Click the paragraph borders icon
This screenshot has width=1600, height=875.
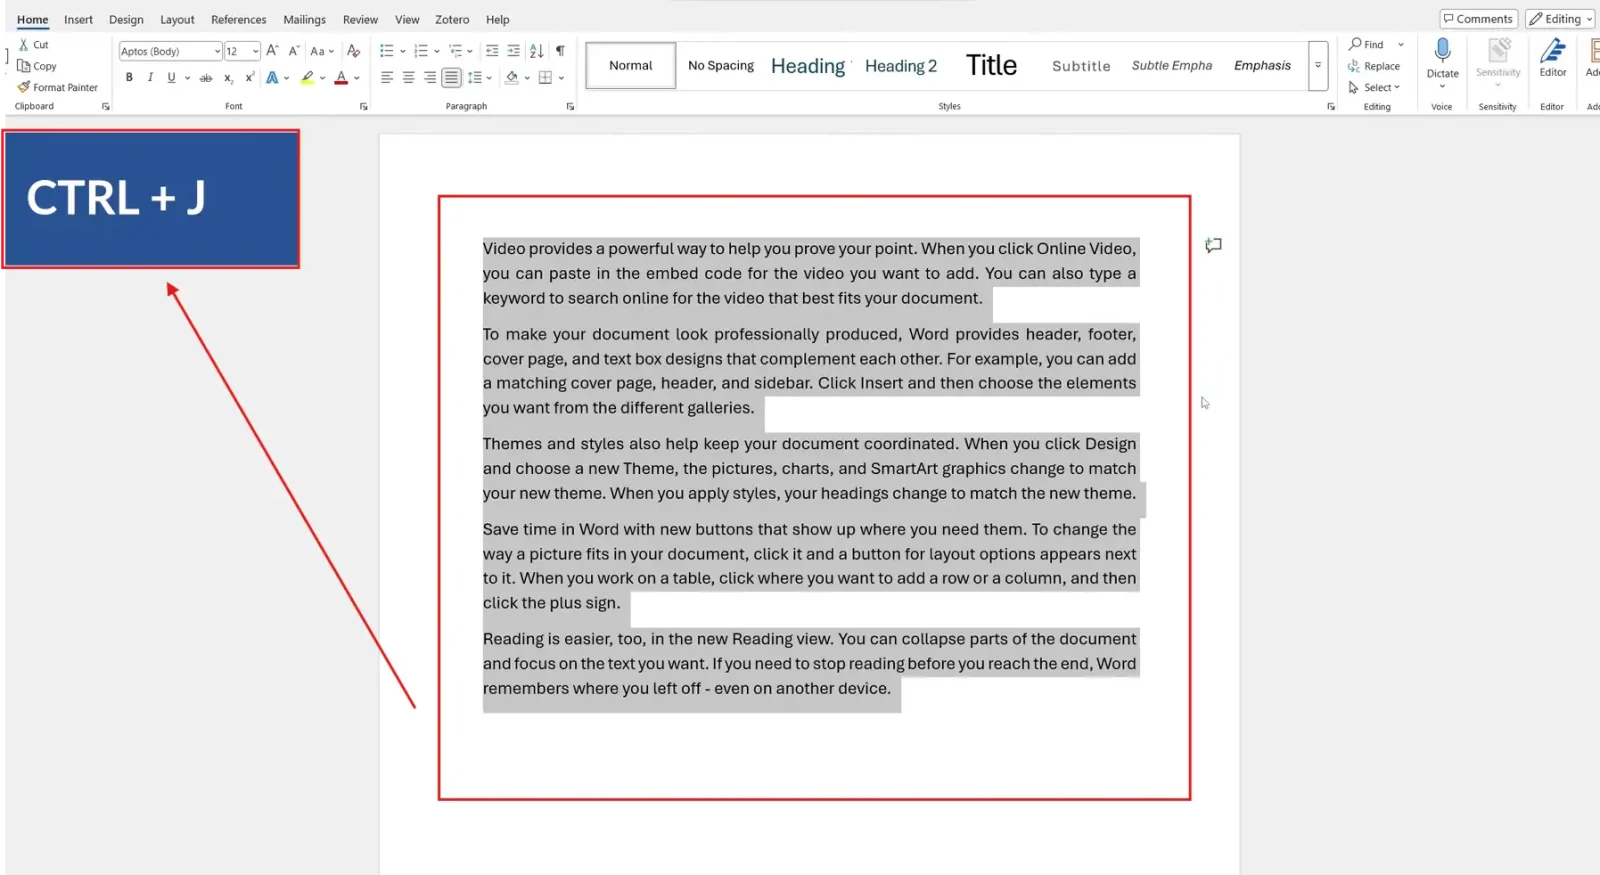(x=545, y=78)
